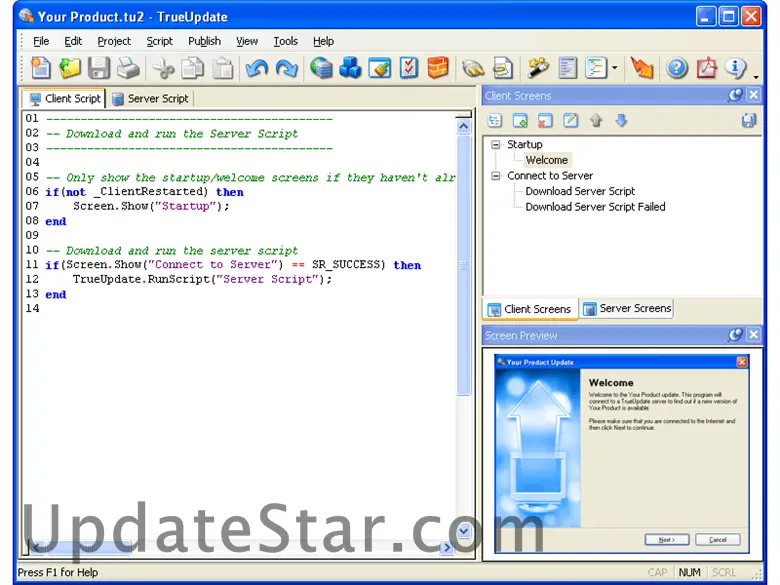Image resolution: width=780 pixels, height=585 pixels.
Task: Create a new project with toolbar icon
Action: tap(40, 68)
